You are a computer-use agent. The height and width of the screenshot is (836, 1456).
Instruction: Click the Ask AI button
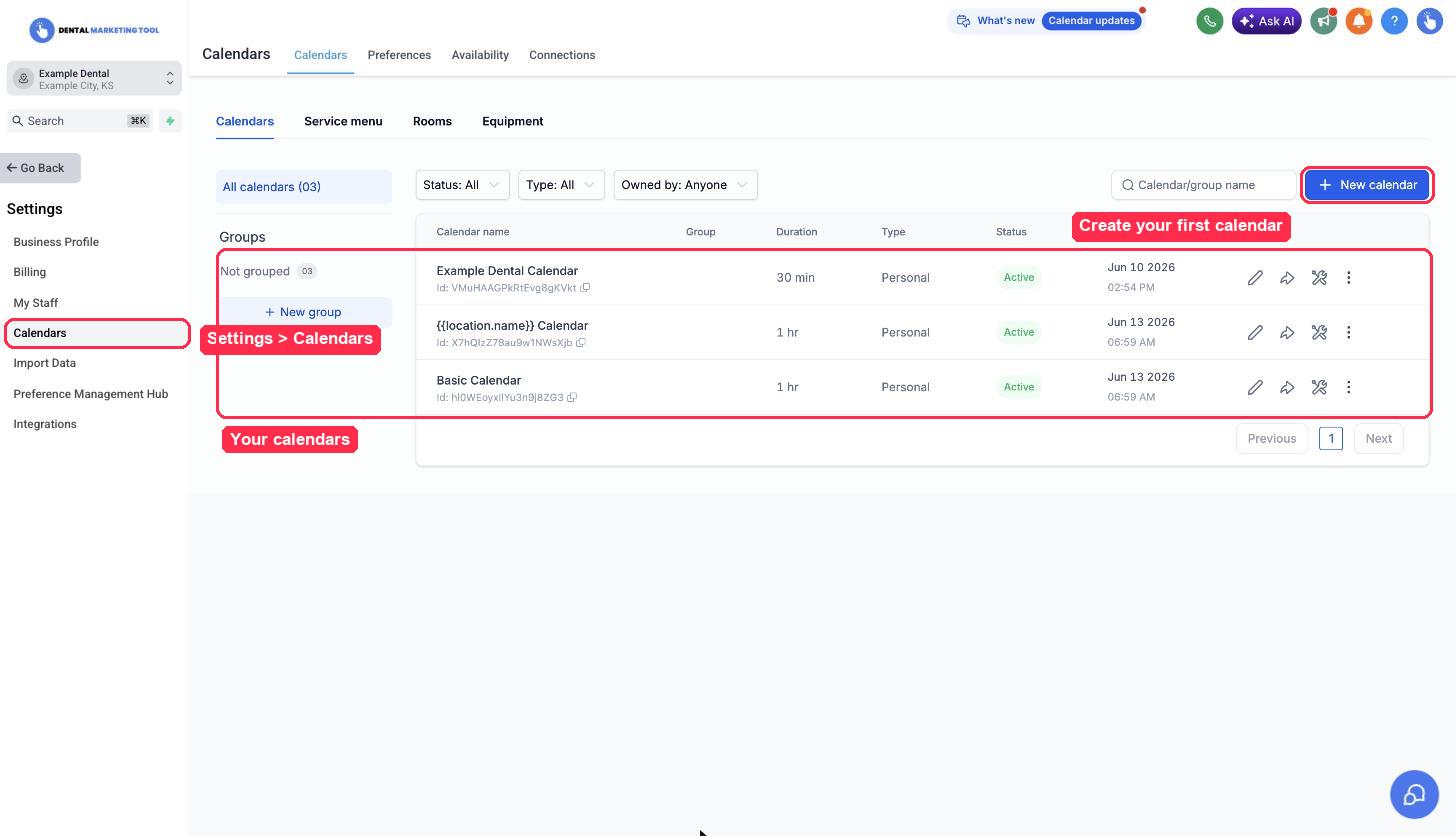[1266, 21]
